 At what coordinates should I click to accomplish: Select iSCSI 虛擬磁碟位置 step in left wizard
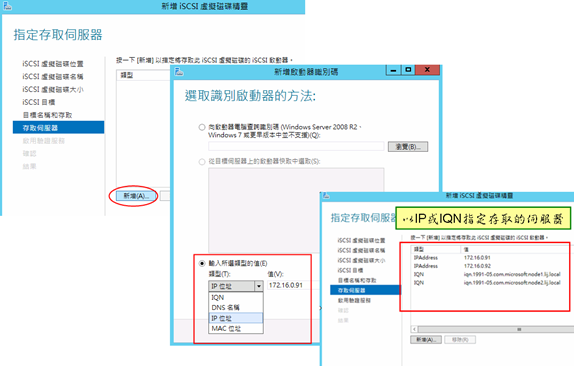(x=53, y=64)
